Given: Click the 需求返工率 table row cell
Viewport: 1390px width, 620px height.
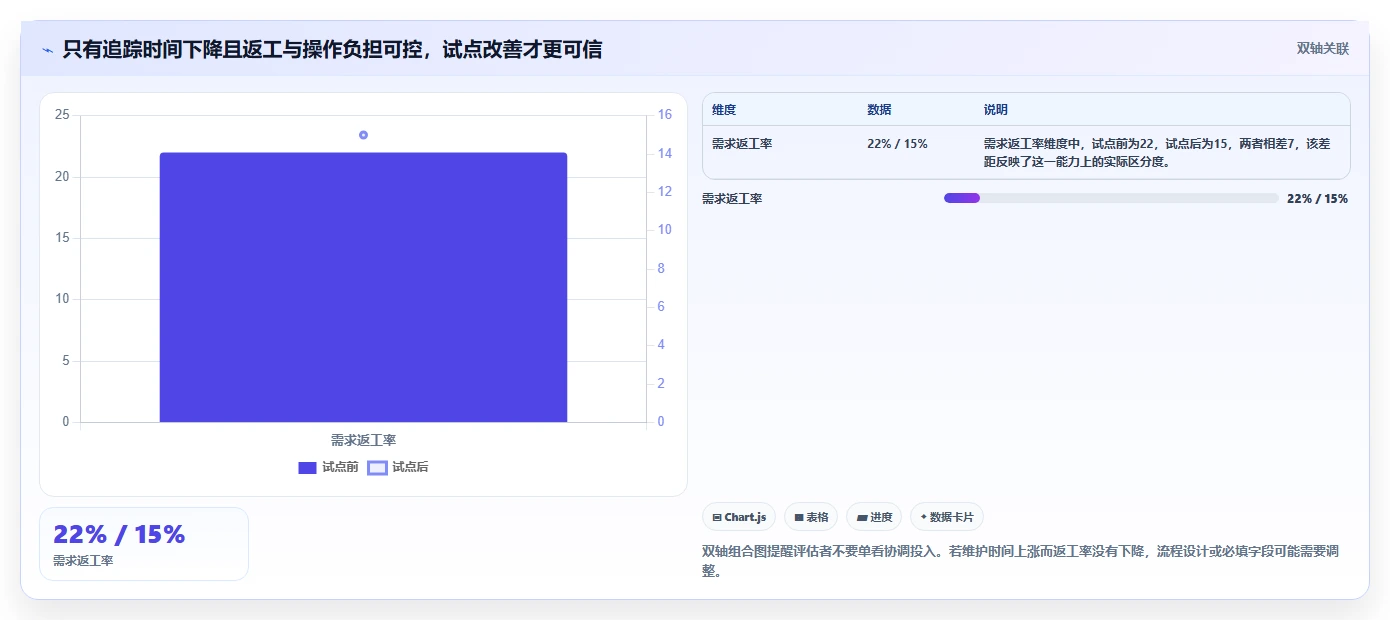Looking at the screenshot, I should (x=742, y=144).
